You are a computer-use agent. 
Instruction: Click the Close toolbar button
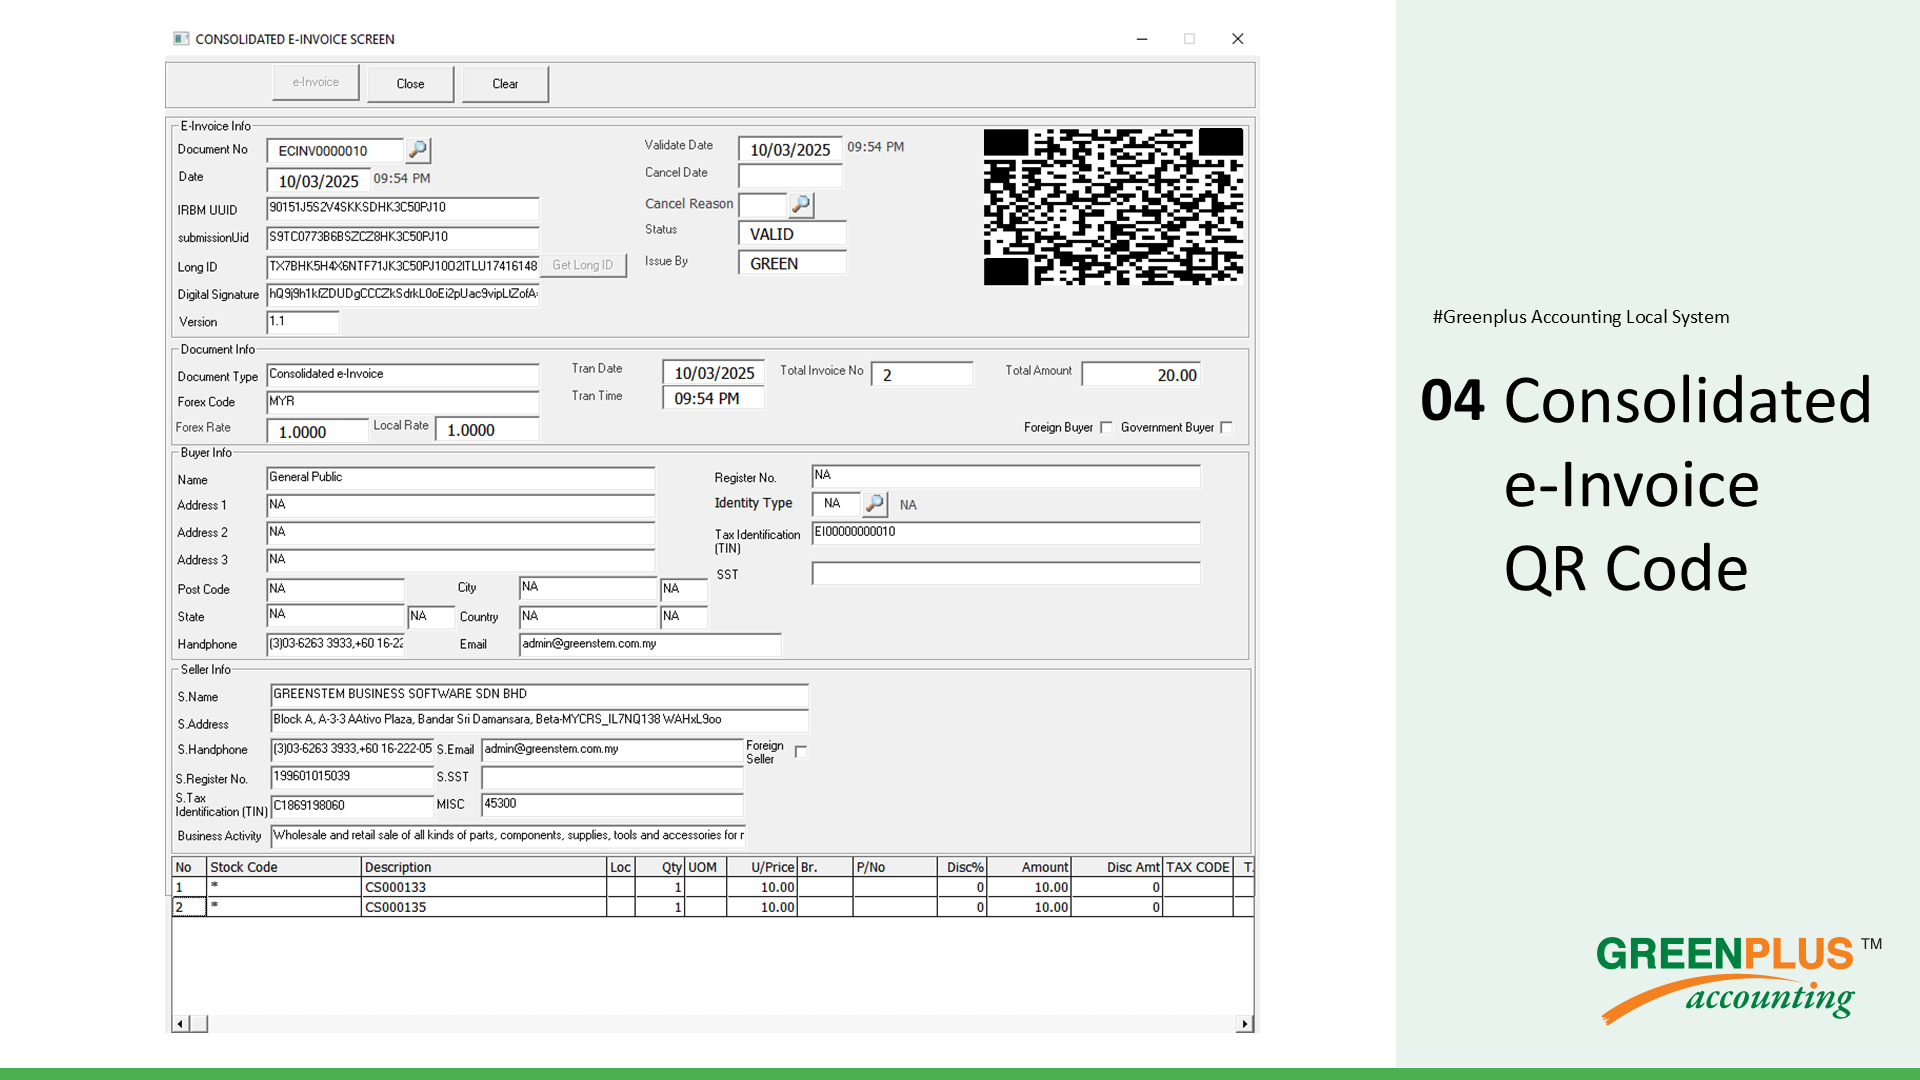tap(410, 84)
